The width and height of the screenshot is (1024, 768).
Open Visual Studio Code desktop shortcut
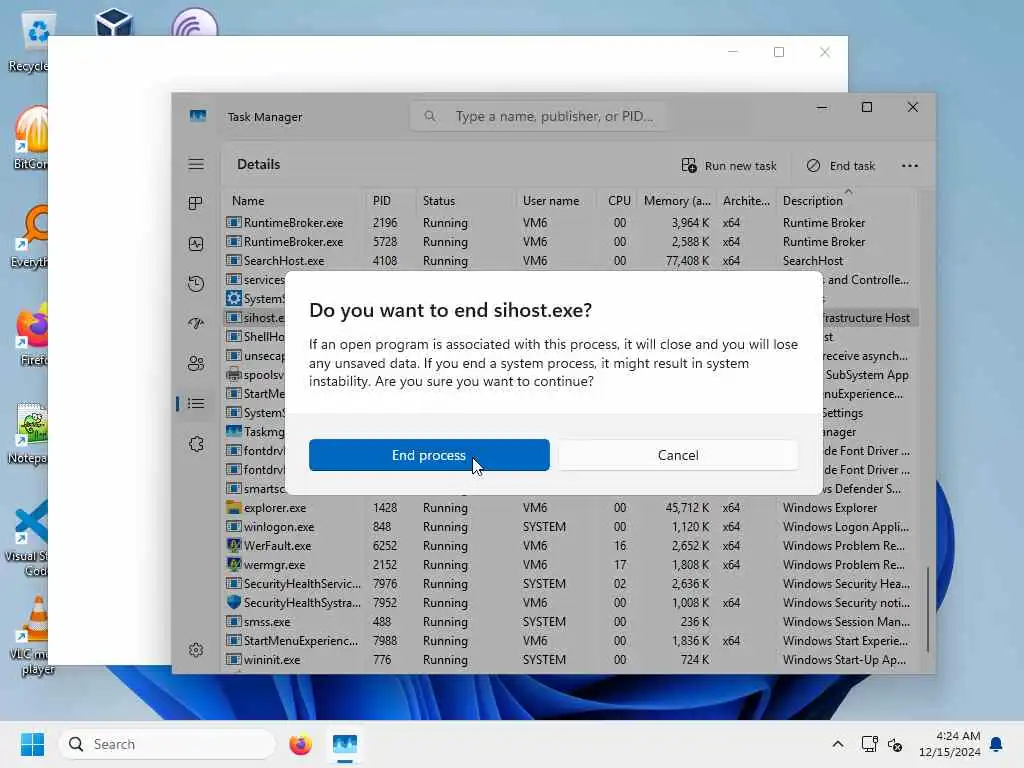[x=29, y=538]
